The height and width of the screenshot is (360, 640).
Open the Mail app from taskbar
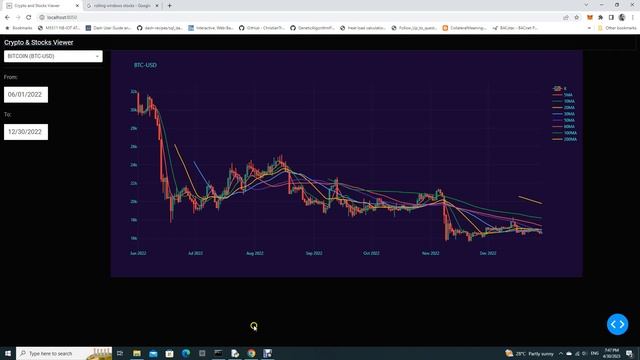point(153,353)
